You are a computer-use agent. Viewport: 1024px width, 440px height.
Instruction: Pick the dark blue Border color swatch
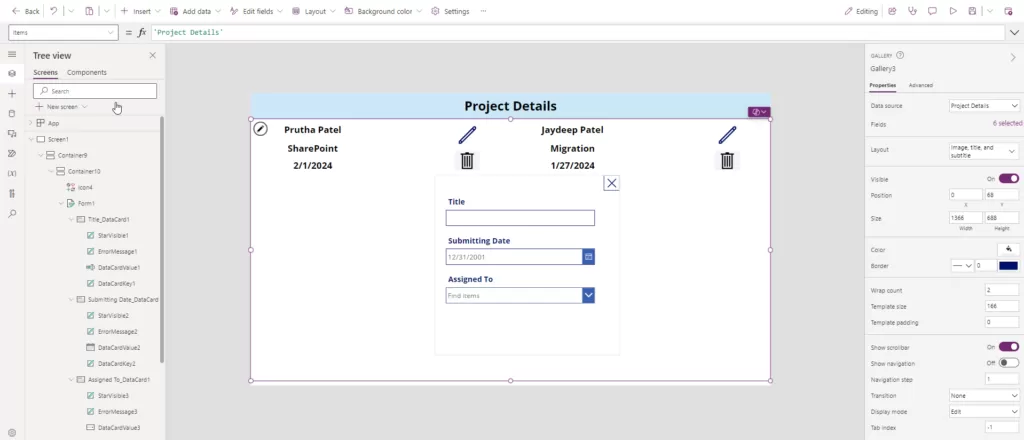point(1008,266)
